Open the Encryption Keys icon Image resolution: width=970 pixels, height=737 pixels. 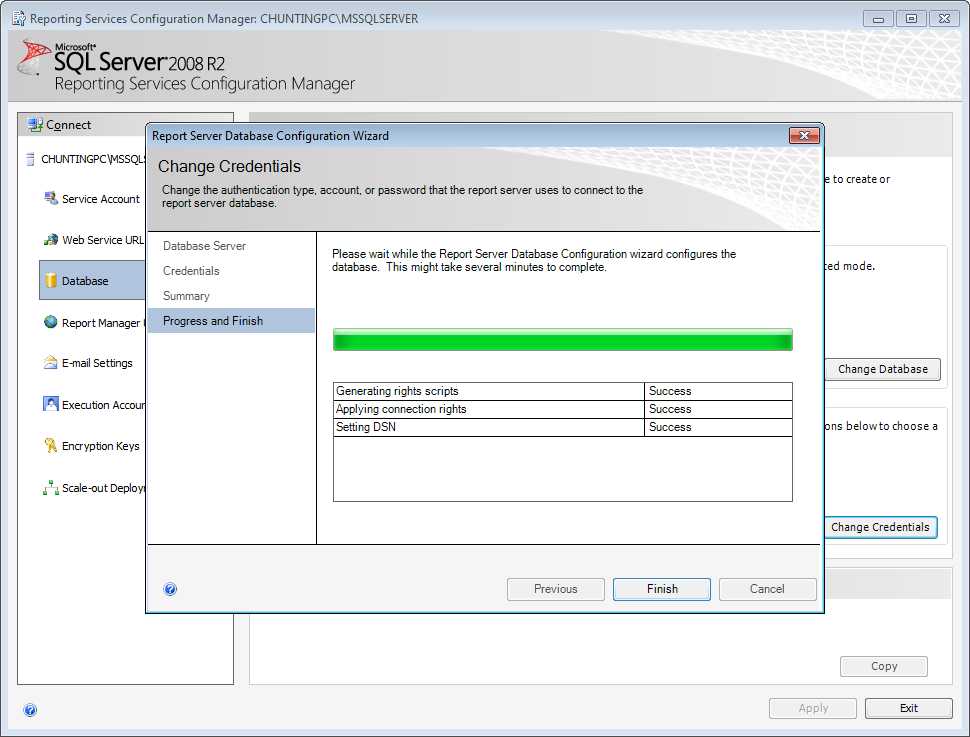click(x=51, y=446)
